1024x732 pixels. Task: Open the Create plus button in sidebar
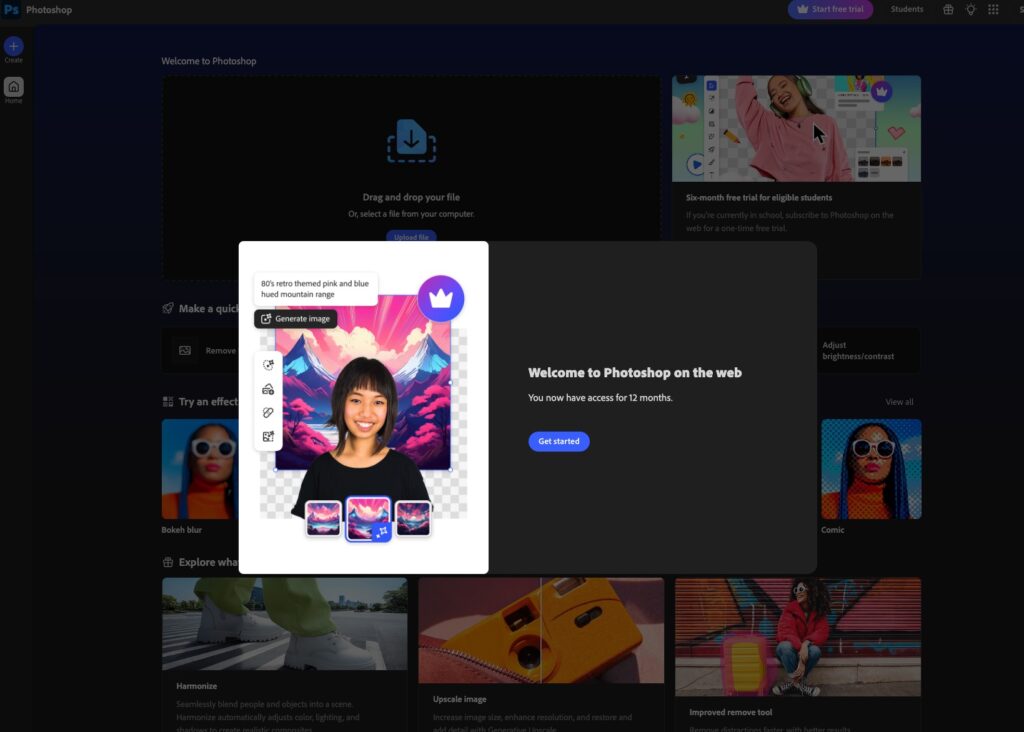13,47
